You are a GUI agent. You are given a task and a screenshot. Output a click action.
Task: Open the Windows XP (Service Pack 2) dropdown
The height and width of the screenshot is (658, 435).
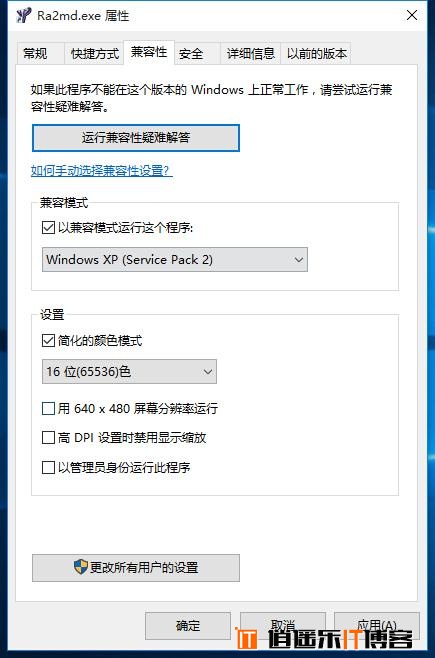point(175,259)
